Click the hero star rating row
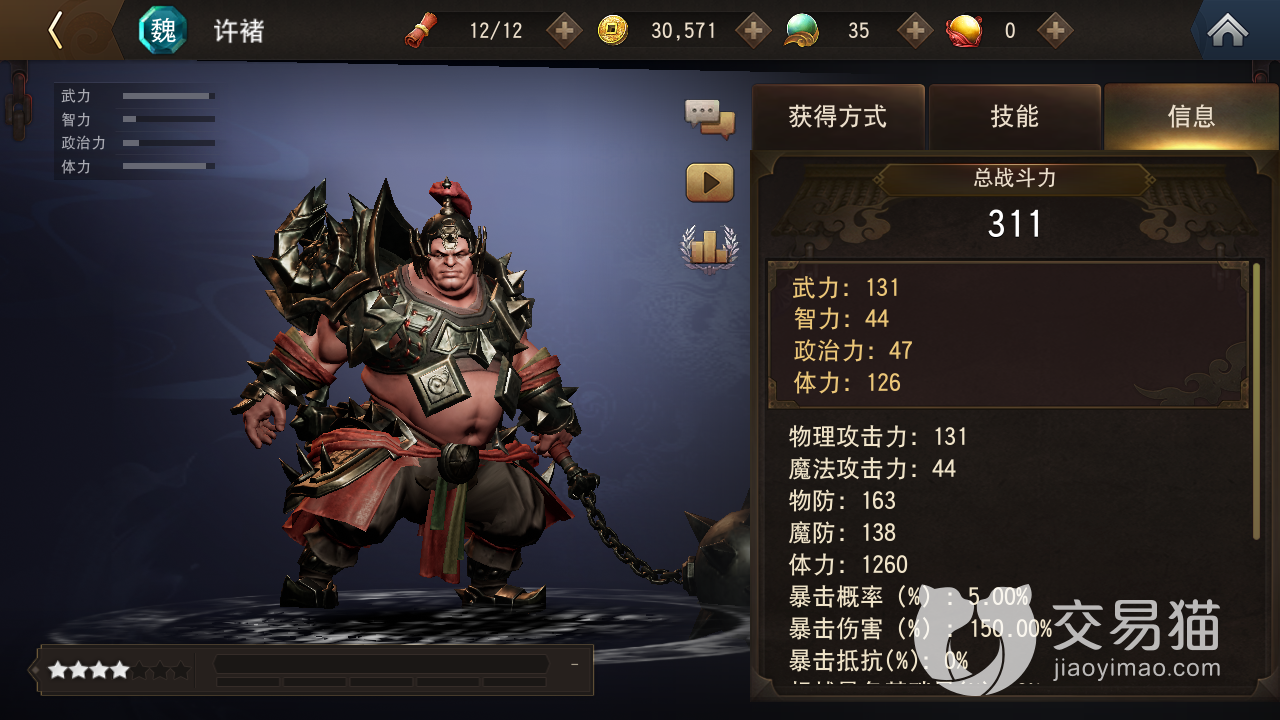The image size is (1280, 720). tap(118, 670)
